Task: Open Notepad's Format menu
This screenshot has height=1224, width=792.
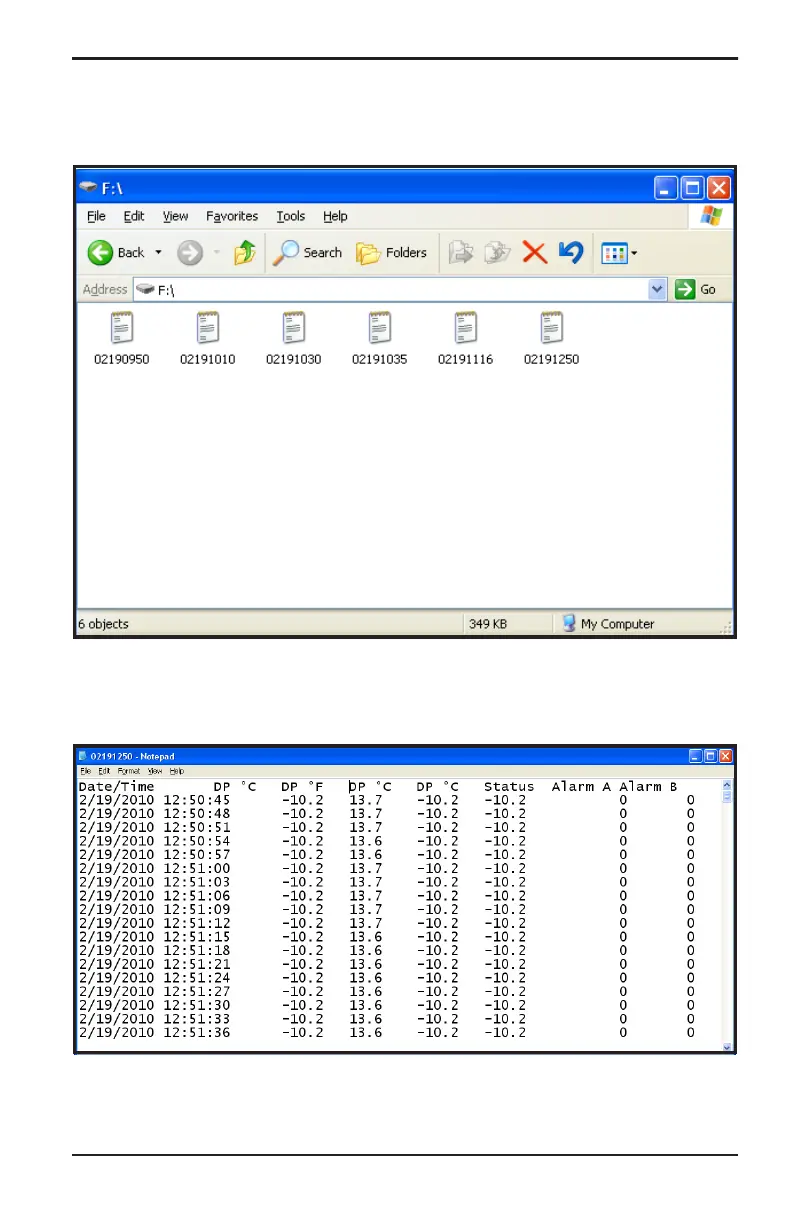Action: 129,772
